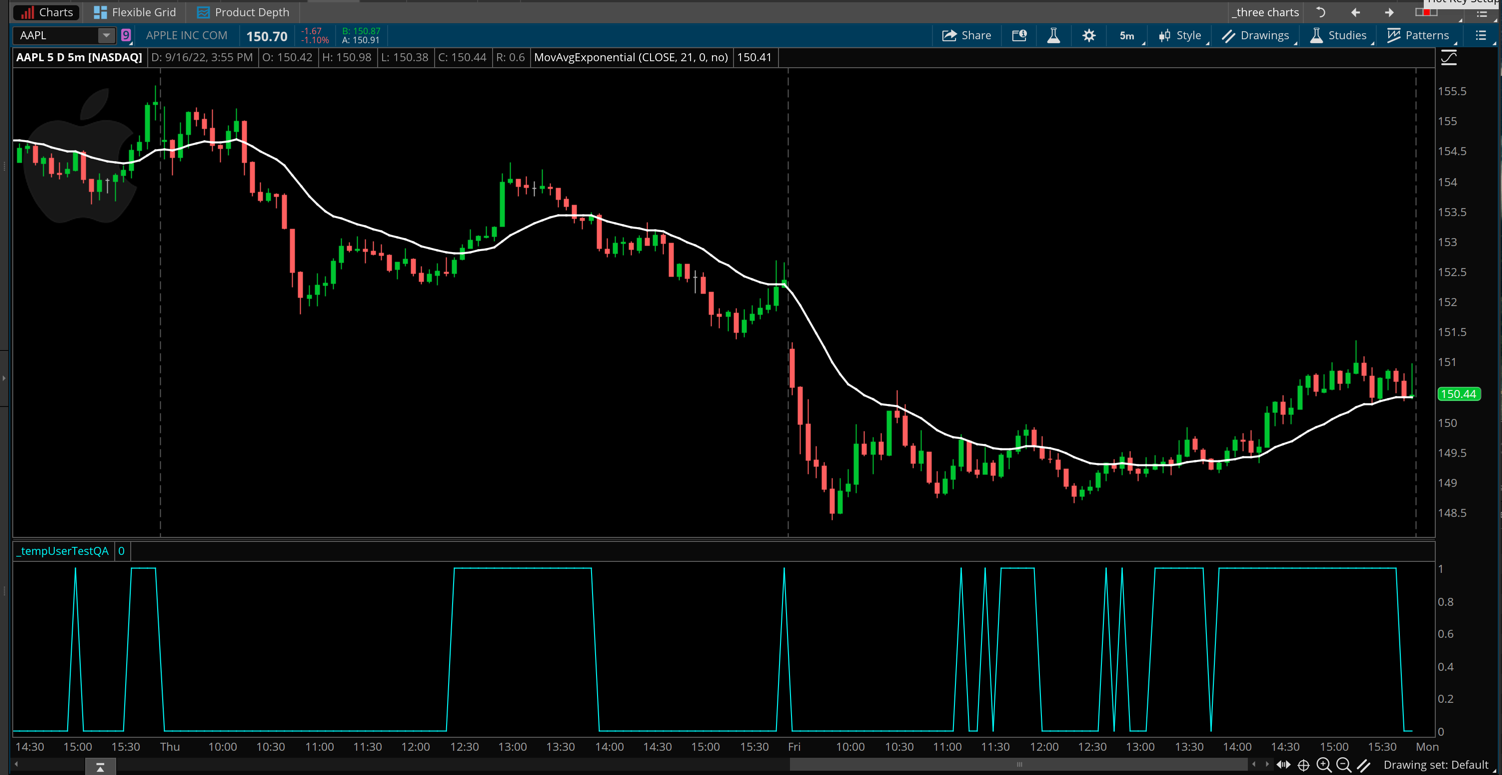Click the Share button
The width and height of the screenshot is (1502, 775).
click(966, 35)
